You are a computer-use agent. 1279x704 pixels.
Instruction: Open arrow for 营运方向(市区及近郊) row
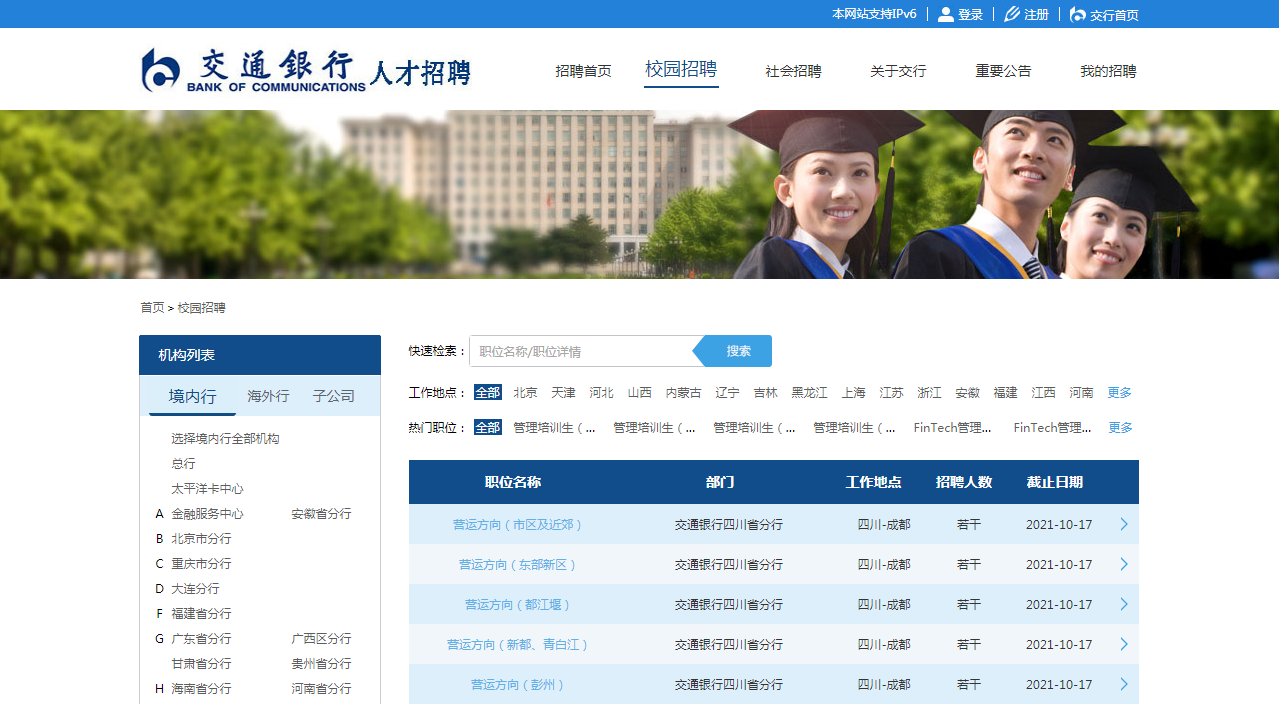coord(1124,524)
